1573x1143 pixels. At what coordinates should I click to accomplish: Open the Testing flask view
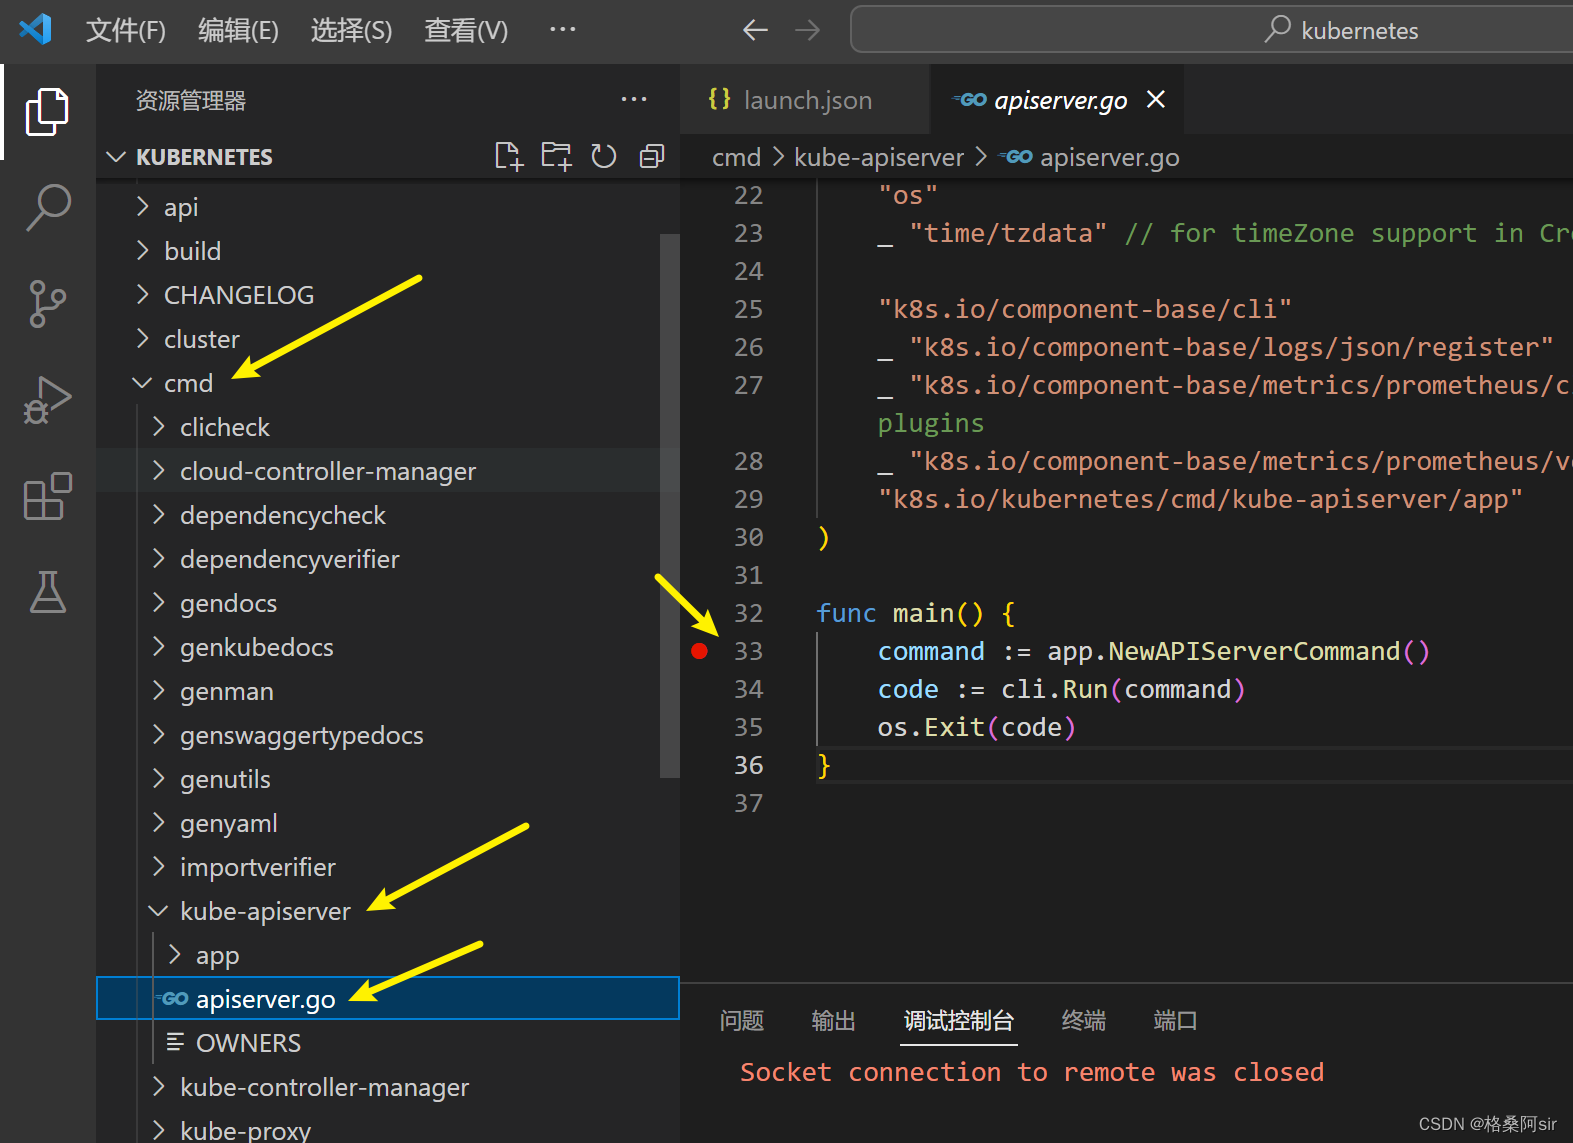pos(47,592)
